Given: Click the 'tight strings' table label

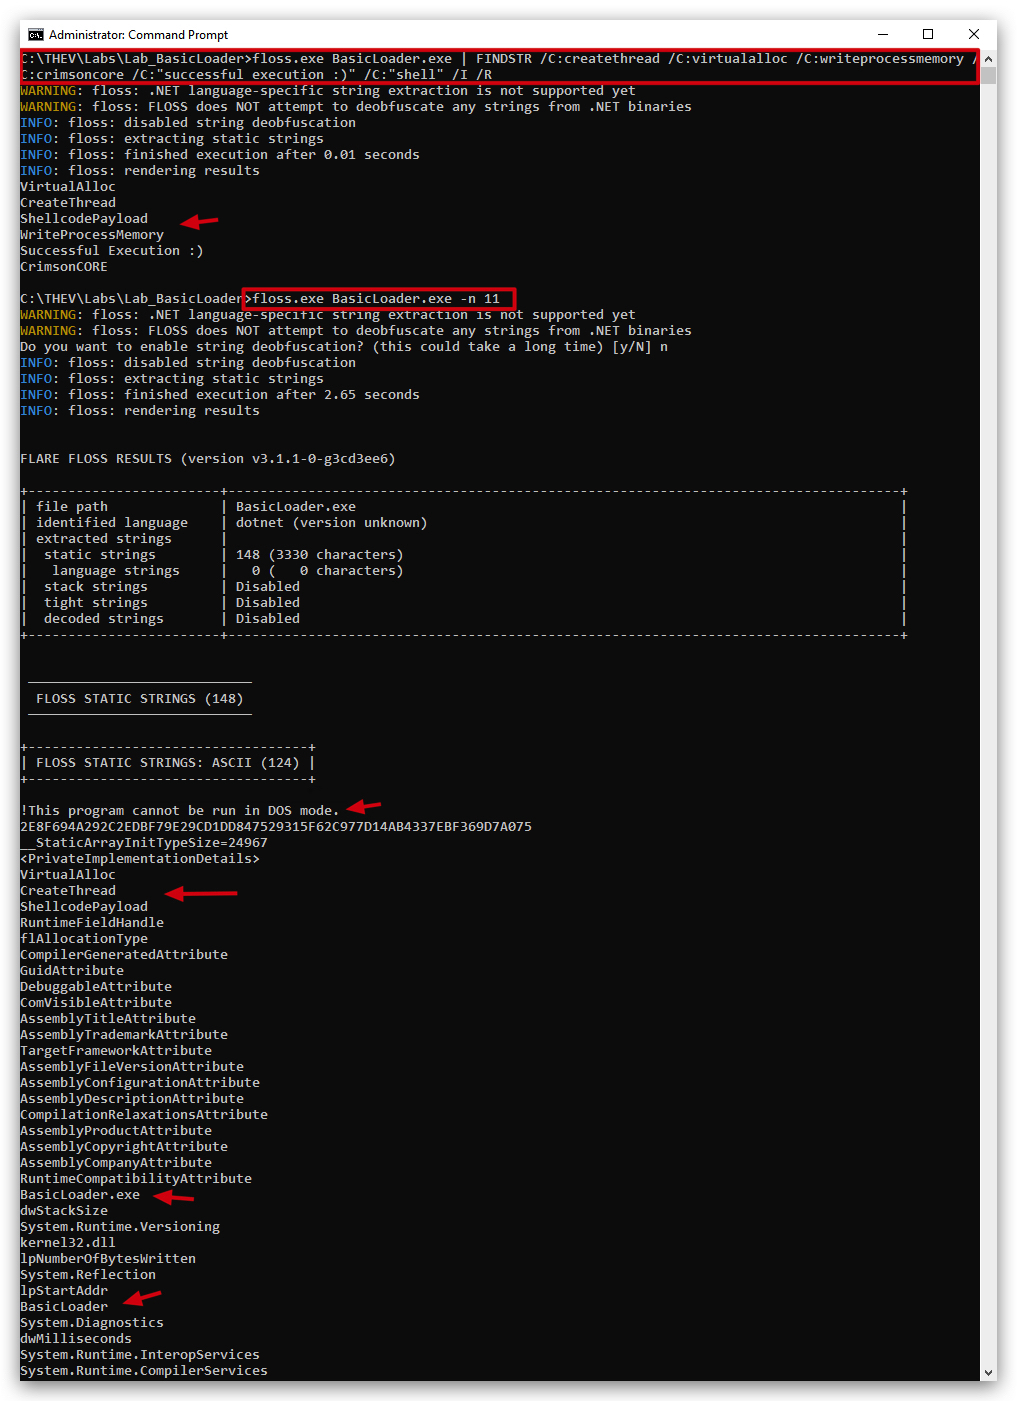Looking at the screenshot, I should pos(96,603).
